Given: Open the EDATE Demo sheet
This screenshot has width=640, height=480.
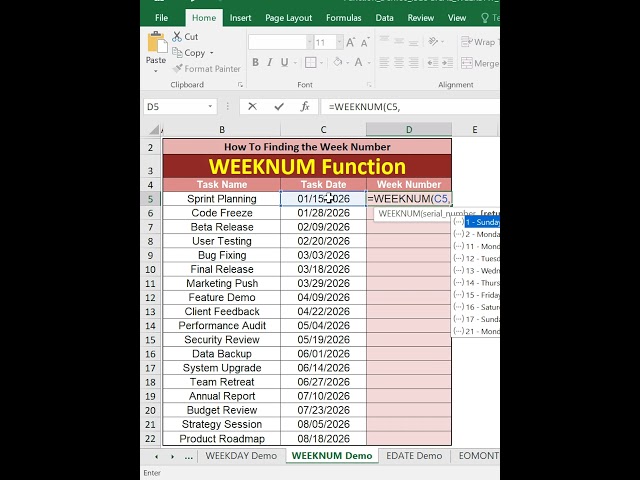Looking at the screenshot, I should click(x=414, y=456).
